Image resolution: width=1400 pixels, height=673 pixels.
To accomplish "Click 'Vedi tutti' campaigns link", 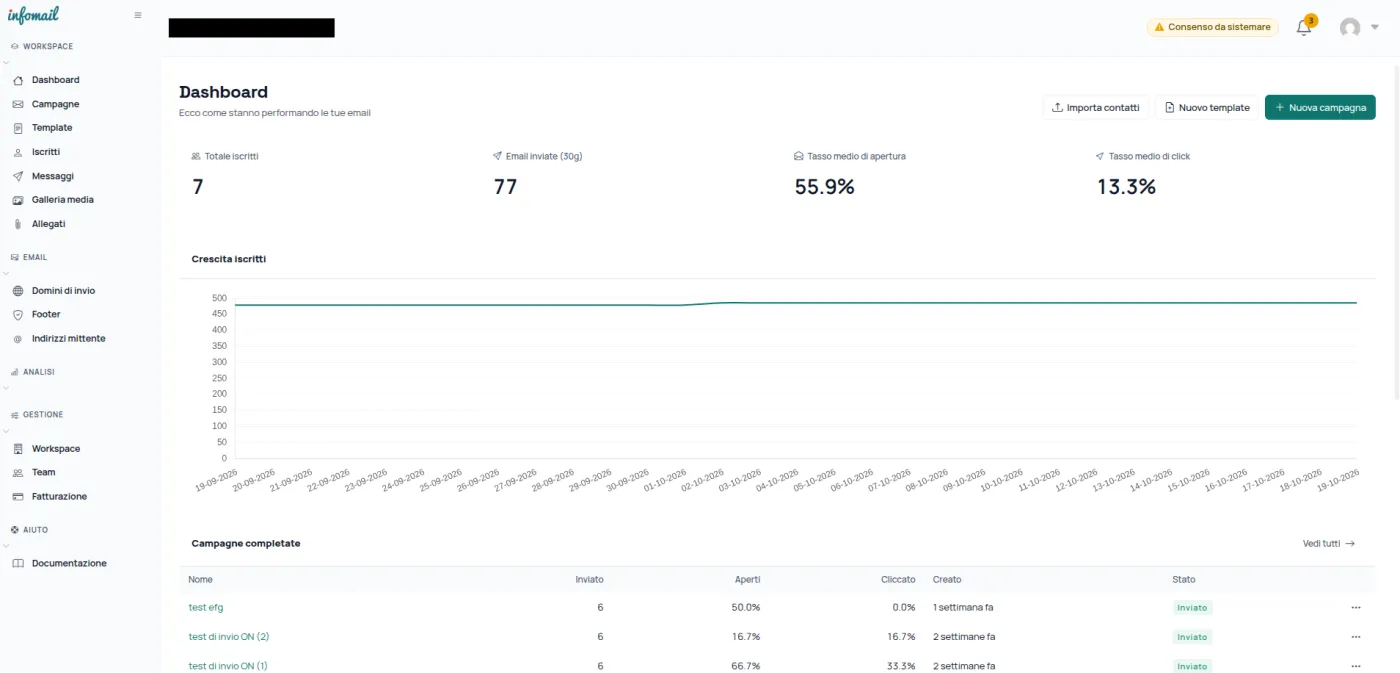I will 1329,543.
